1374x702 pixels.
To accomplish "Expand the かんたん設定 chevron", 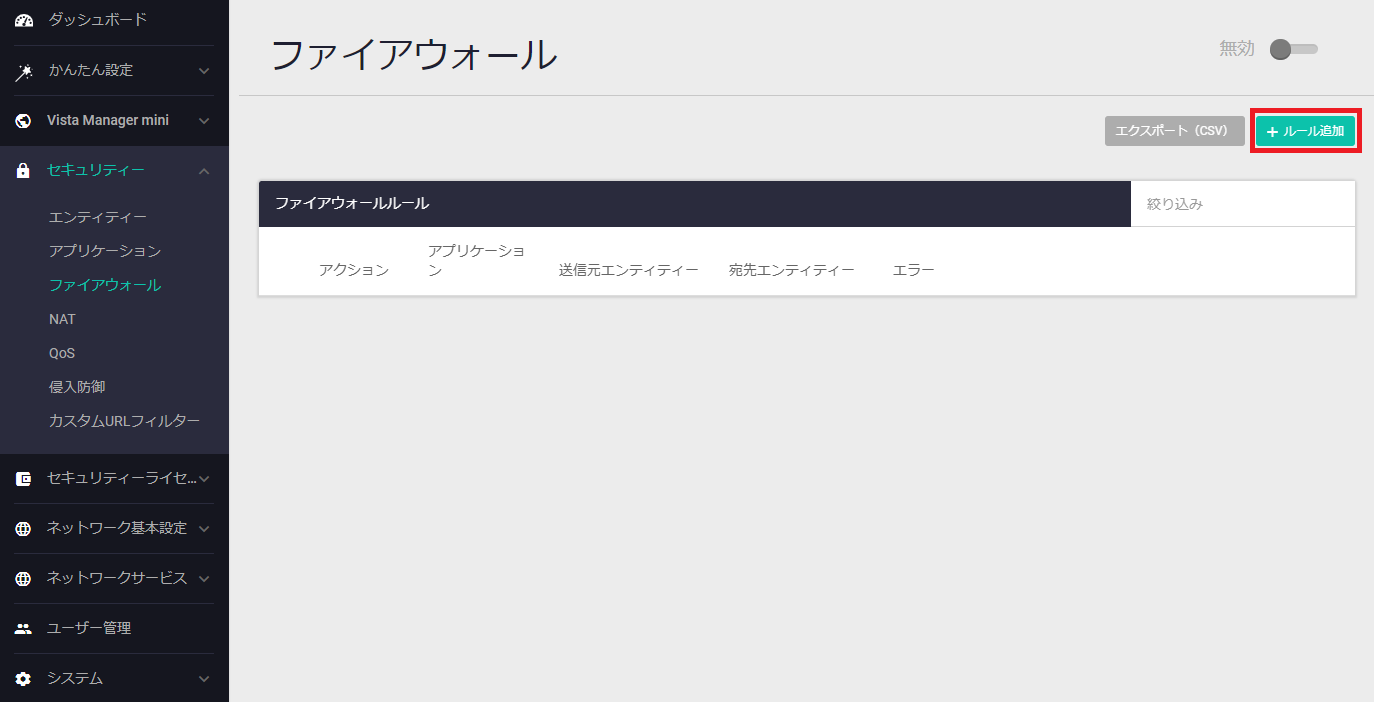I will (x=204, y=71).
